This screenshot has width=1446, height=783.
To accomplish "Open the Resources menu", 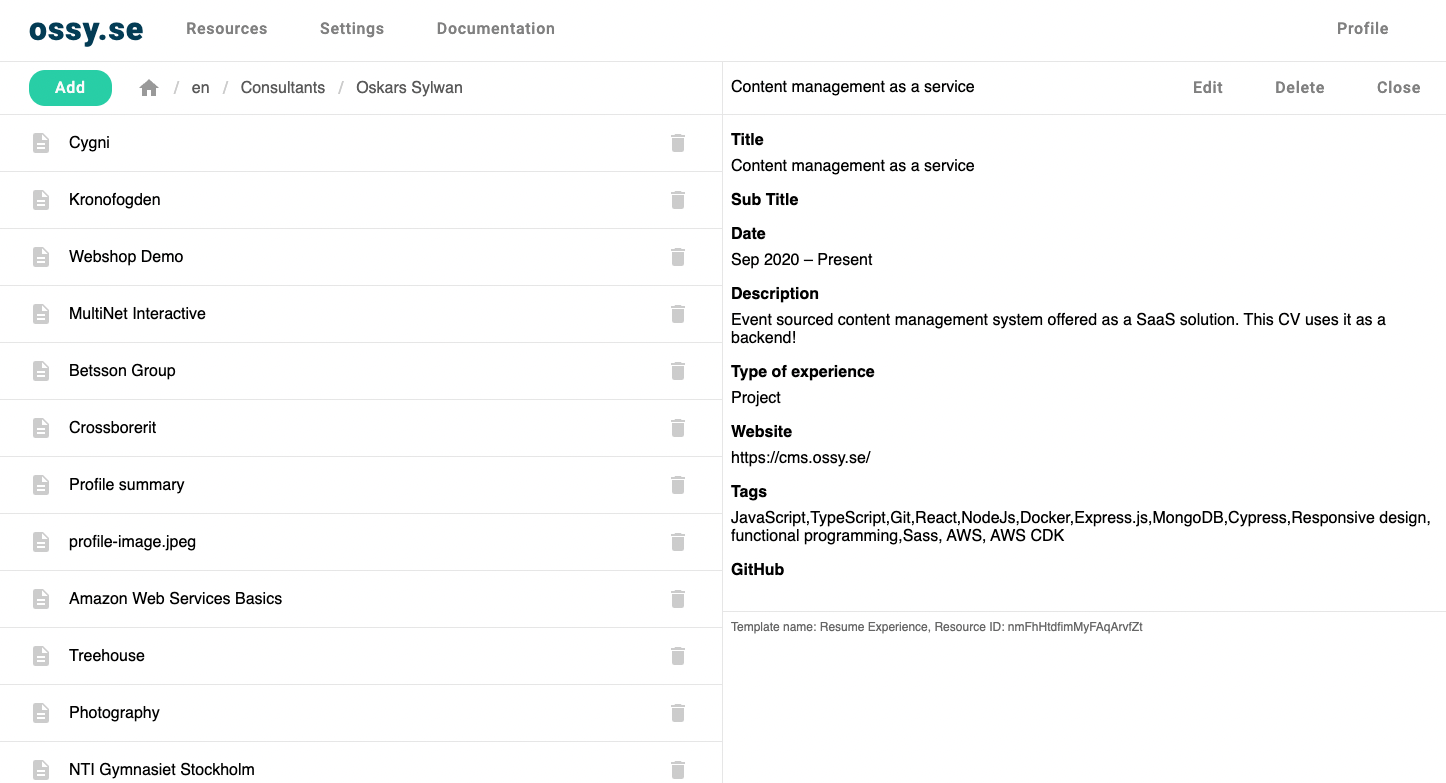I will [226, 29].
